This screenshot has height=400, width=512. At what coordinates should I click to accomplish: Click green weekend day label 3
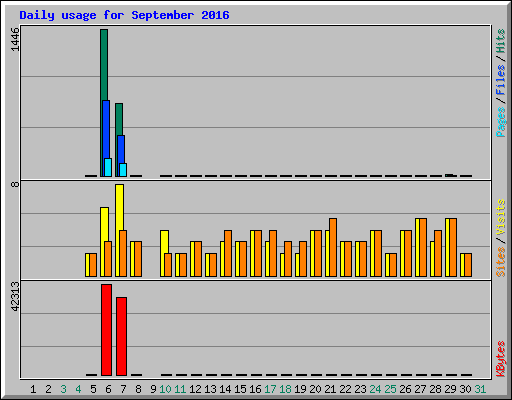(x=63, y=389)
